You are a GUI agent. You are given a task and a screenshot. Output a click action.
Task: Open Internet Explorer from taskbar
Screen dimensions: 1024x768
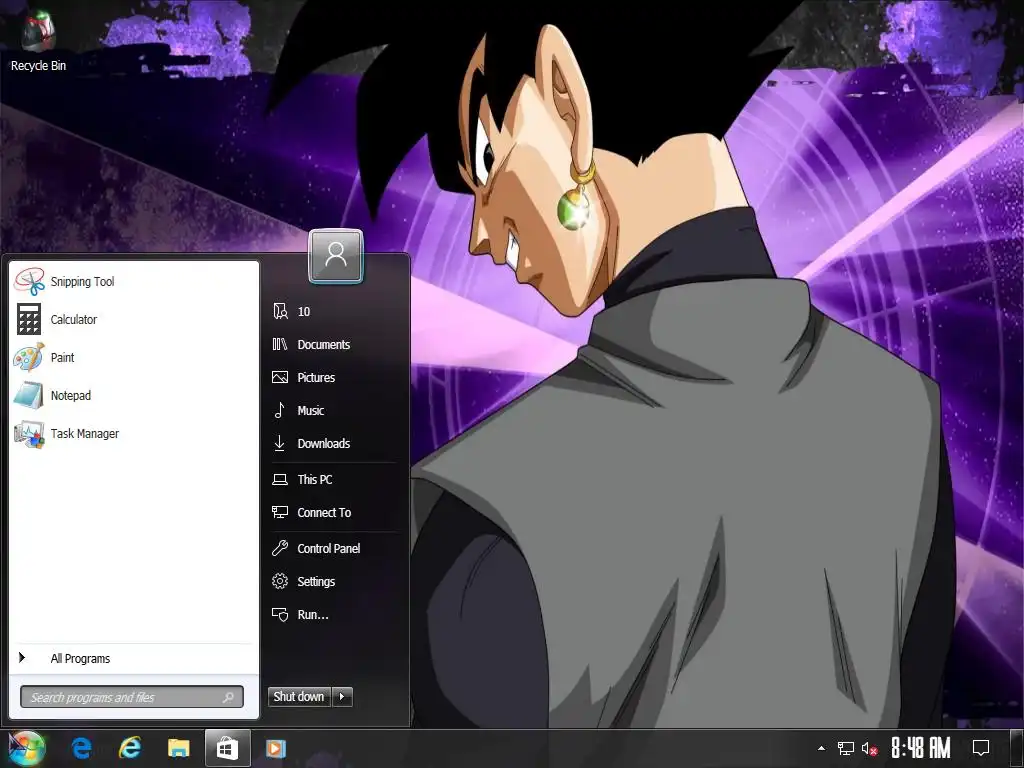pos(130,748)
